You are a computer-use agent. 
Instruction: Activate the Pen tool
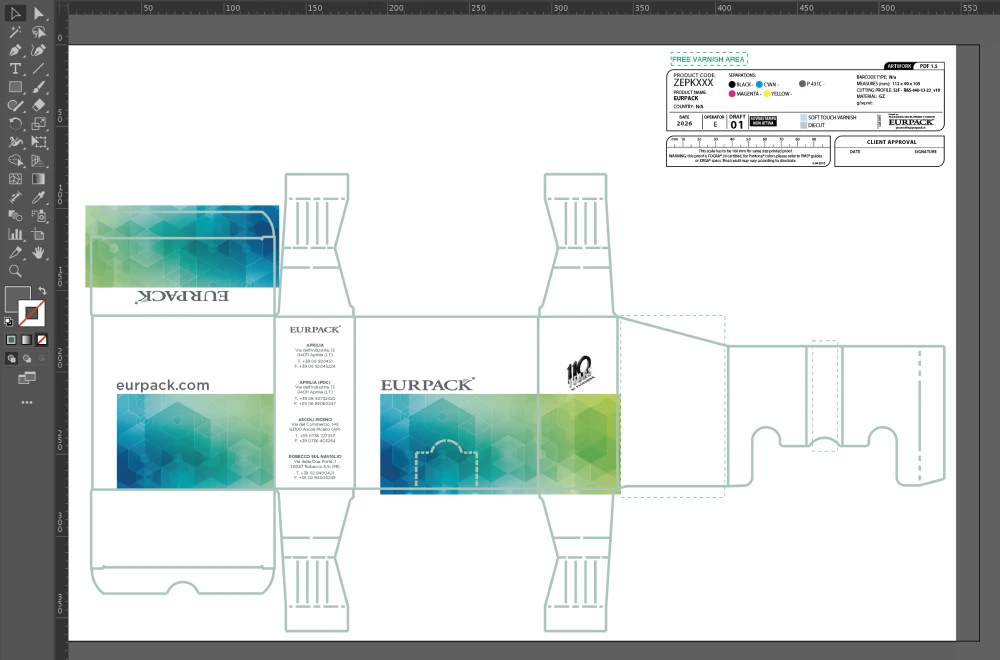(x=15, y=50)
